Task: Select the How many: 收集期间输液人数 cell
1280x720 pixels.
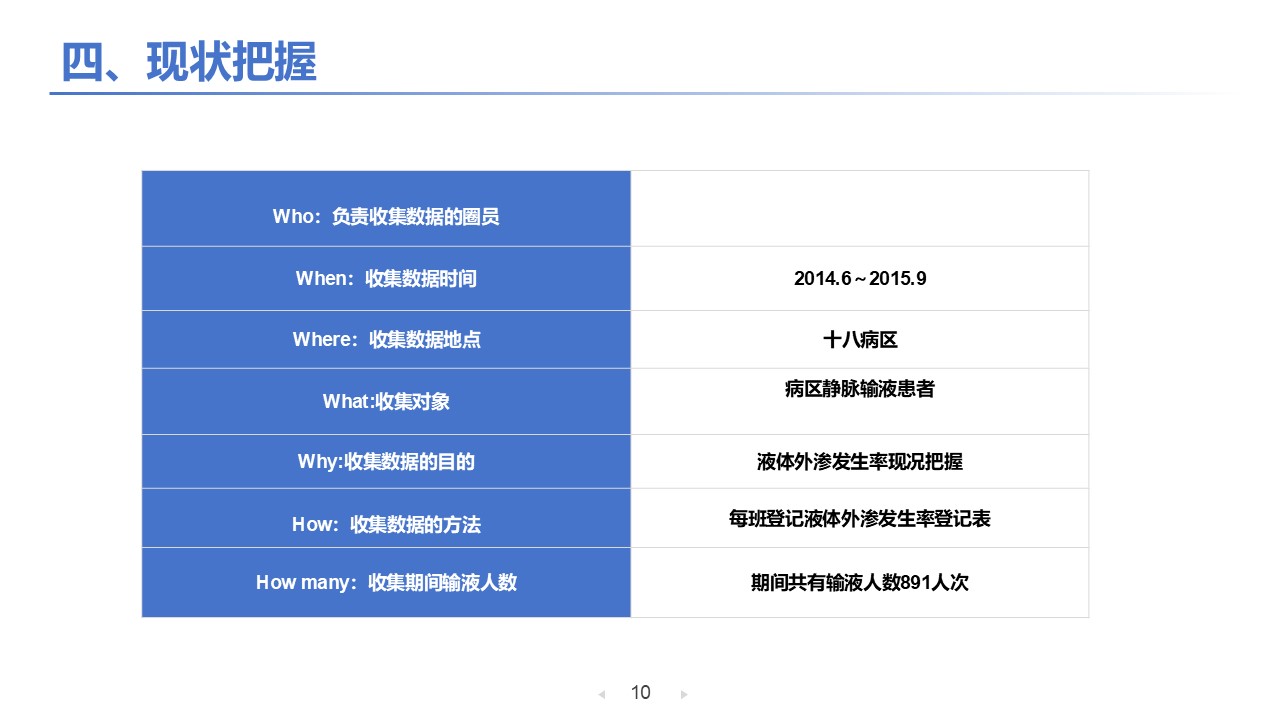Action: tap(386, 582)
